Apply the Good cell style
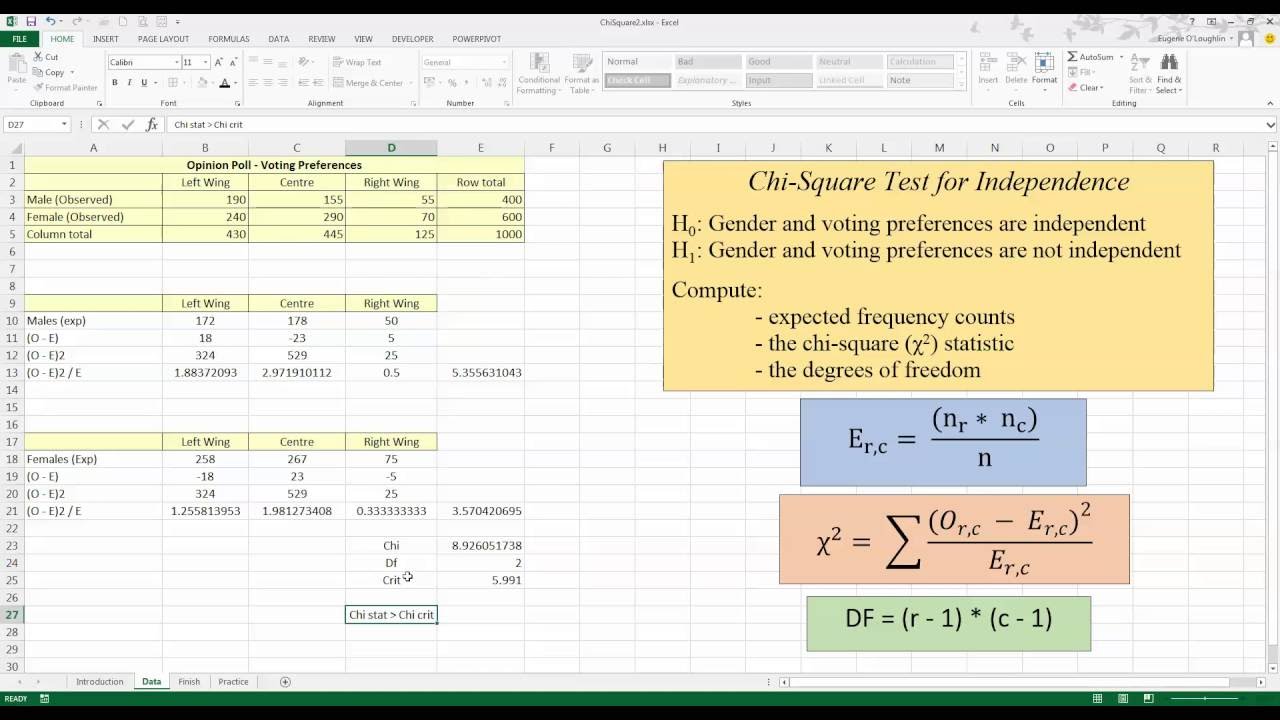This screenshot has width=1280, height=720. coord(778,62)
